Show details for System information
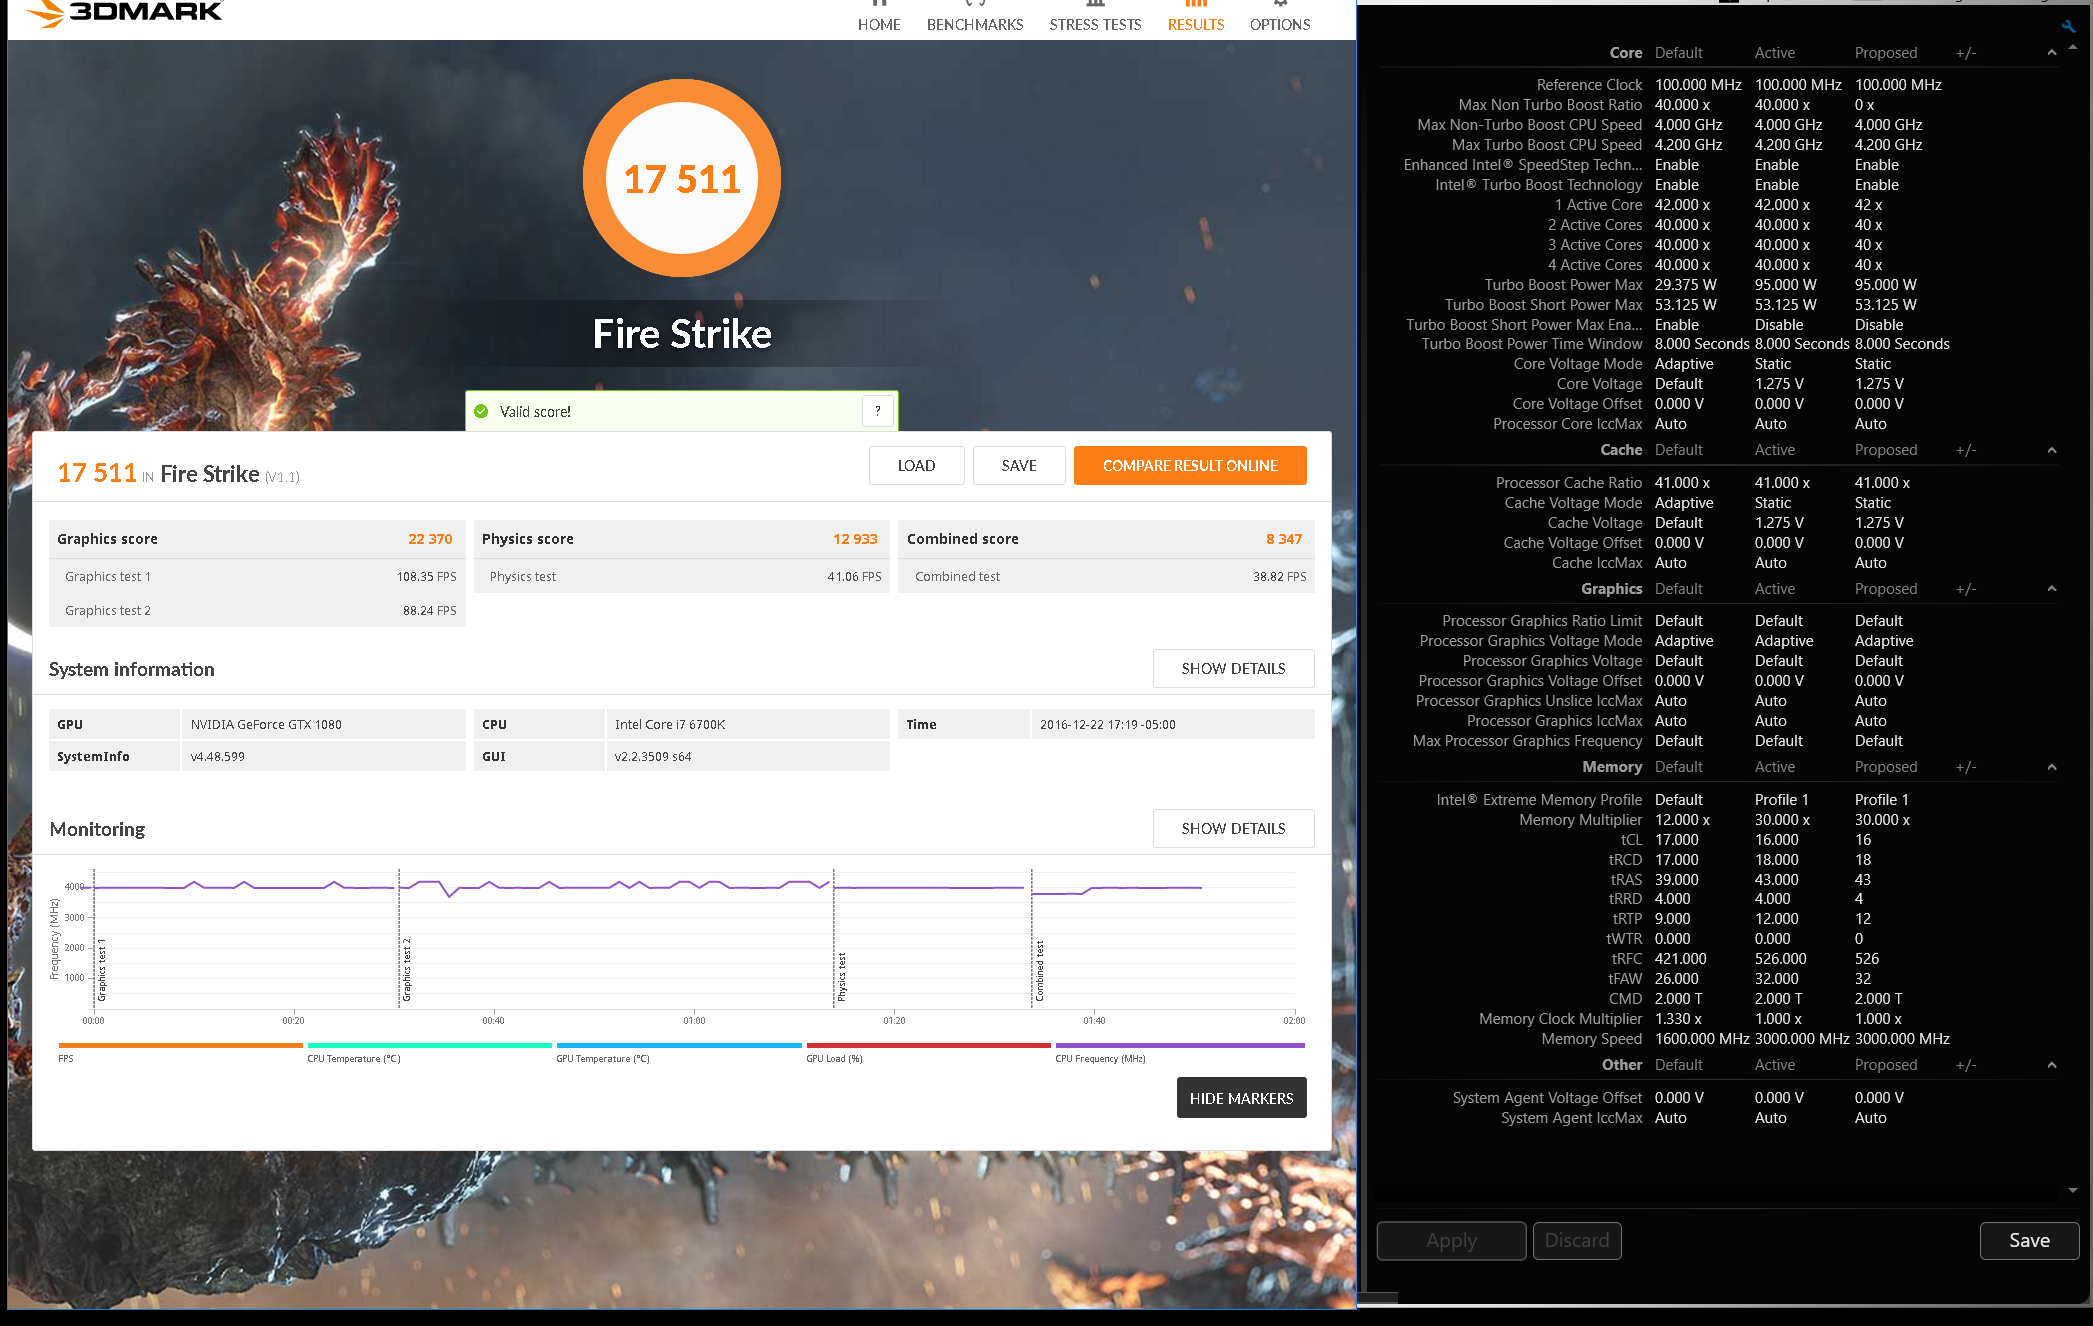This screenshot has height=1326, width=2093. coord(1233,669)
